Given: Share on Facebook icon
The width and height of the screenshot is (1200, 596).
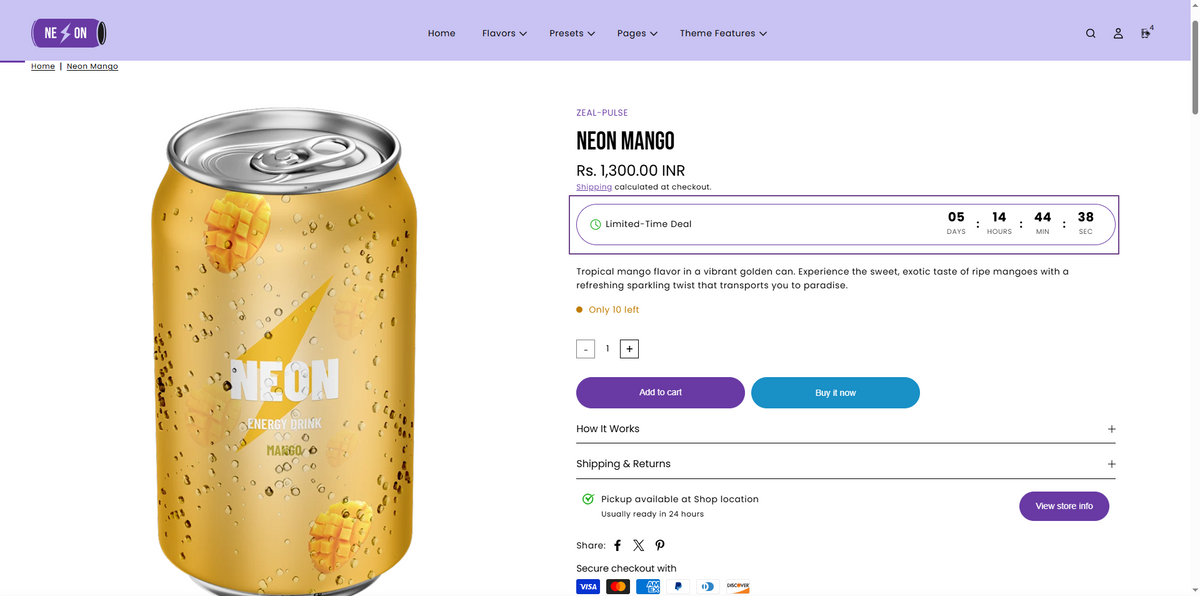Looking at the screenshot, I should pos(617,545).
